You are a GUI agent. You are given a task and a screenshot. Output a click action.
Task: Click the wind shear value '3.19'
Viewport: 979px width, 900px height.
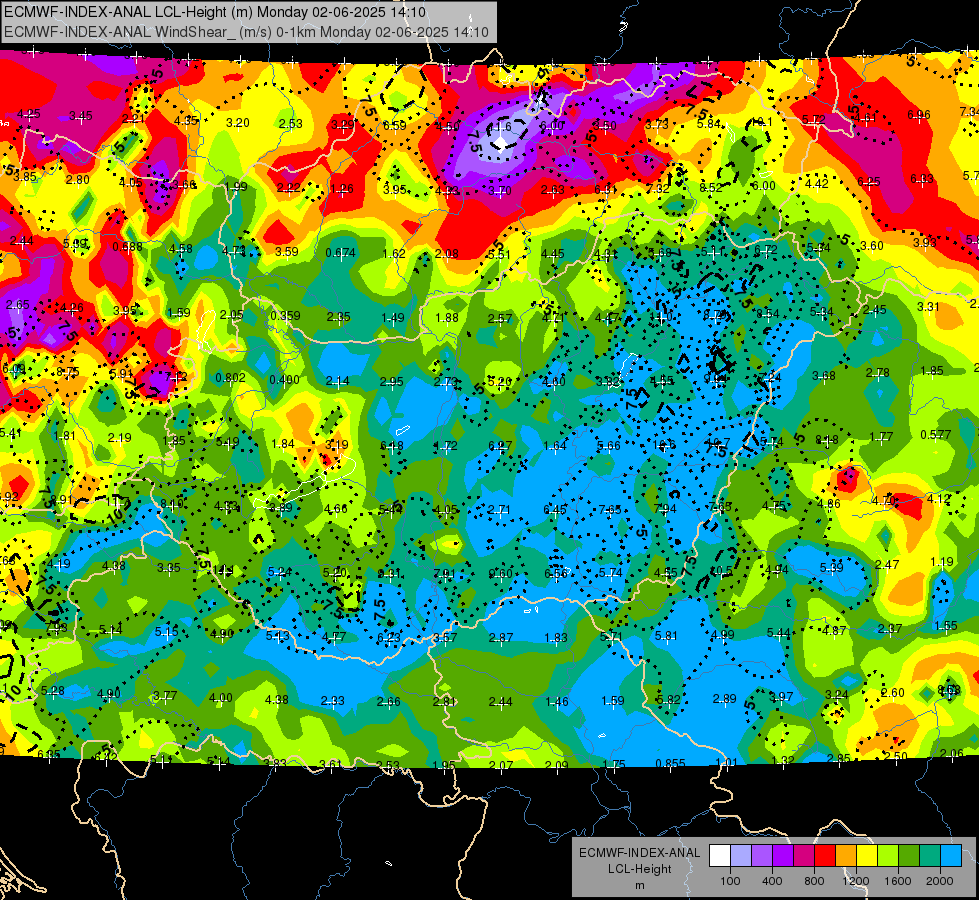337,445
